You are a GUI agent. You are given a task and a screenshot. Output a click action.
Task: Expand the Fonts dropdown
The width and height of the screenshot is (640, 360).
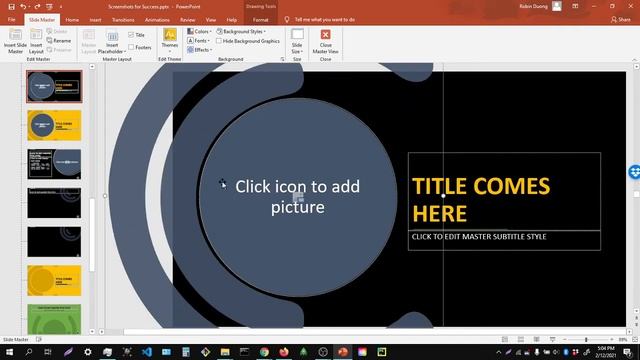coord(199,40)
